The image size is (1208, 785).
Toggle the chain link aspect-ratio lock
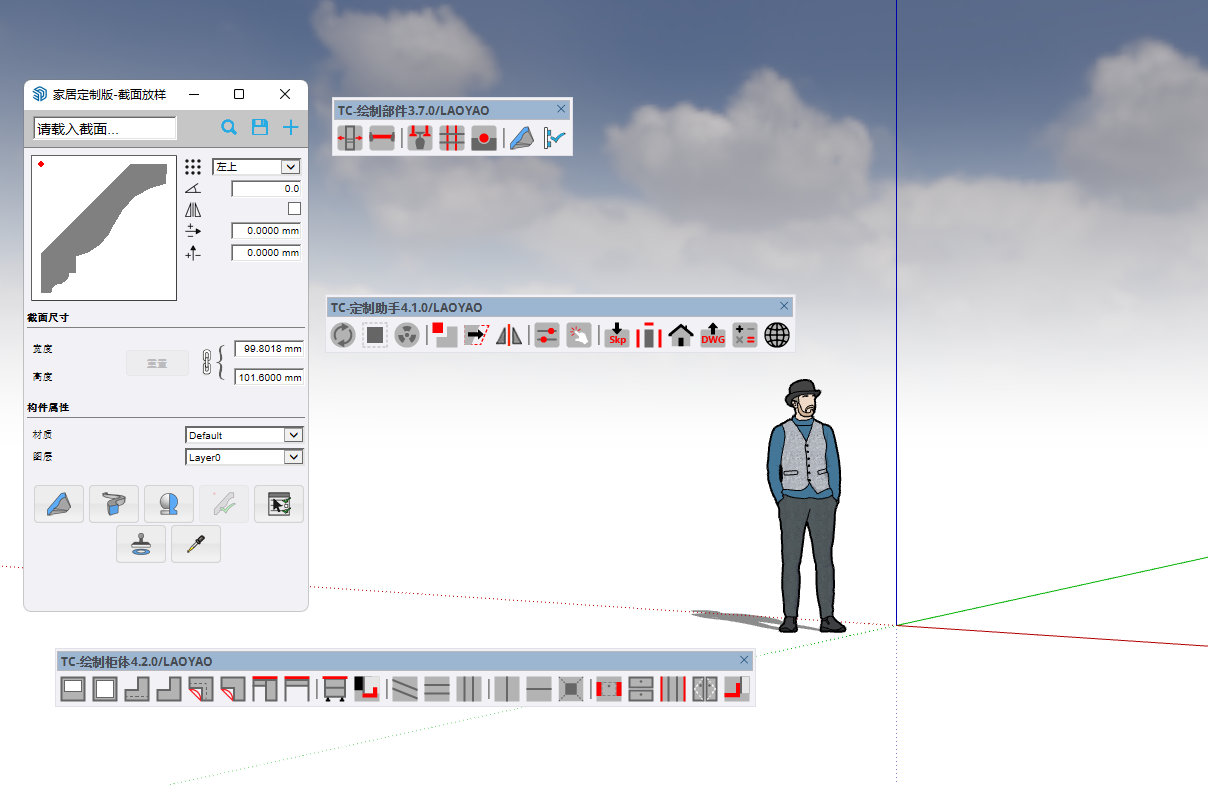pos(208,362)
